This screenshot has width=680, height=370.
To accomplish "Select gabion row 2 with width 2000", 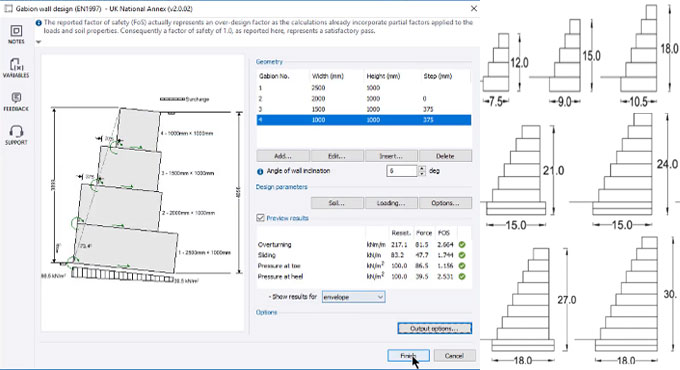I will [x=364, y=99].
